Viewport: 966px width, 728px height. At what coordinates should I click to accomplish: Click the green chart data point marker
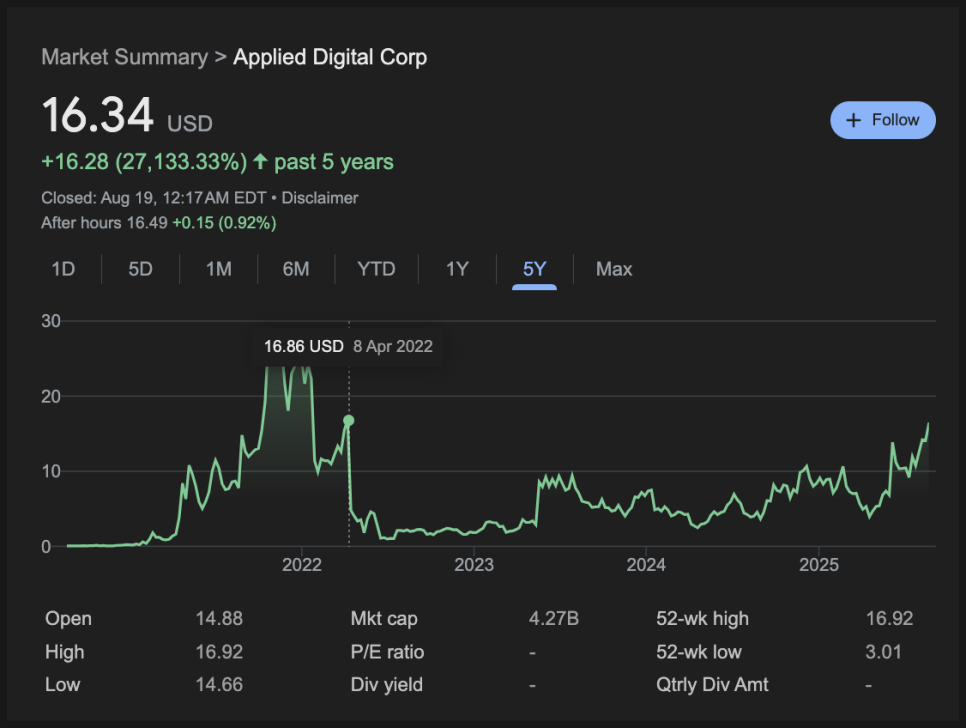click(349, 421)
